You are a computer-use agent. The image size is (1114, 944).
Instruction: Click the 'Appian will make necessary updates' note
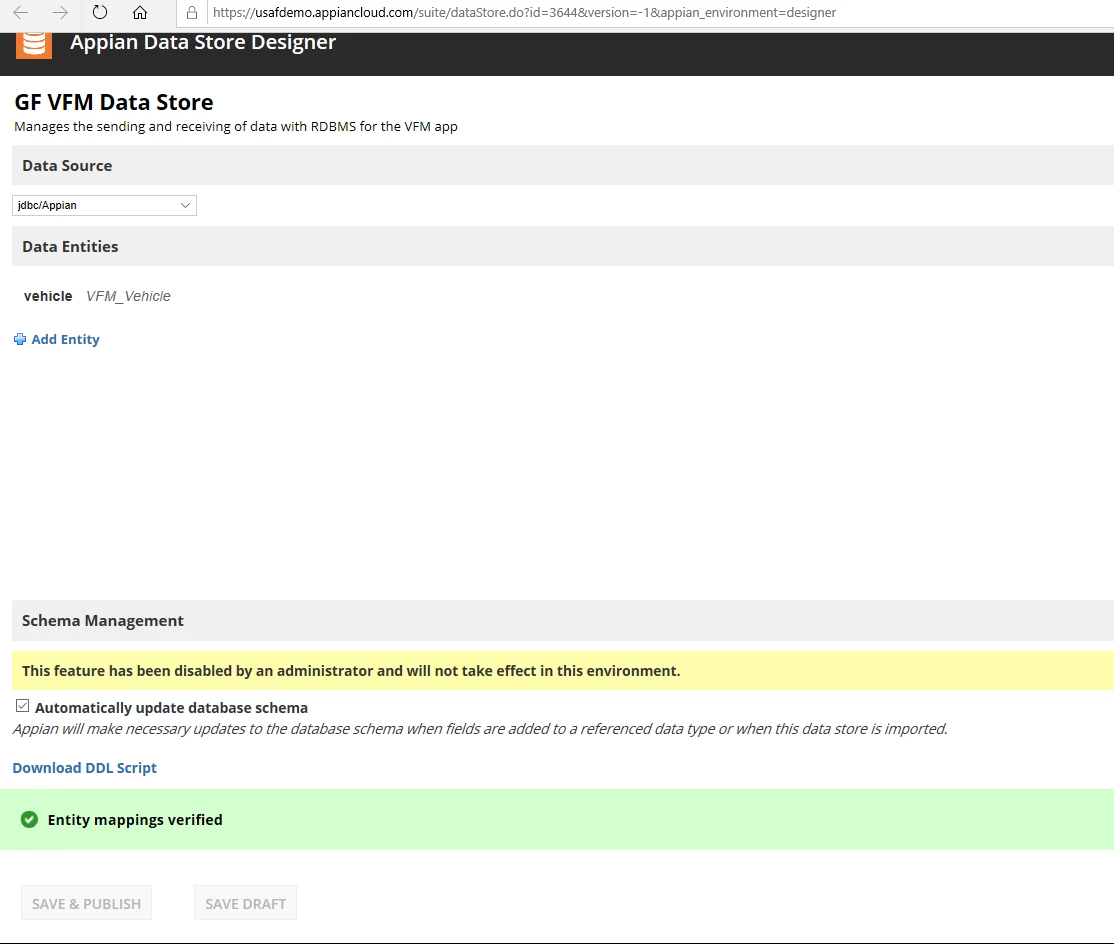click(480, 729)
